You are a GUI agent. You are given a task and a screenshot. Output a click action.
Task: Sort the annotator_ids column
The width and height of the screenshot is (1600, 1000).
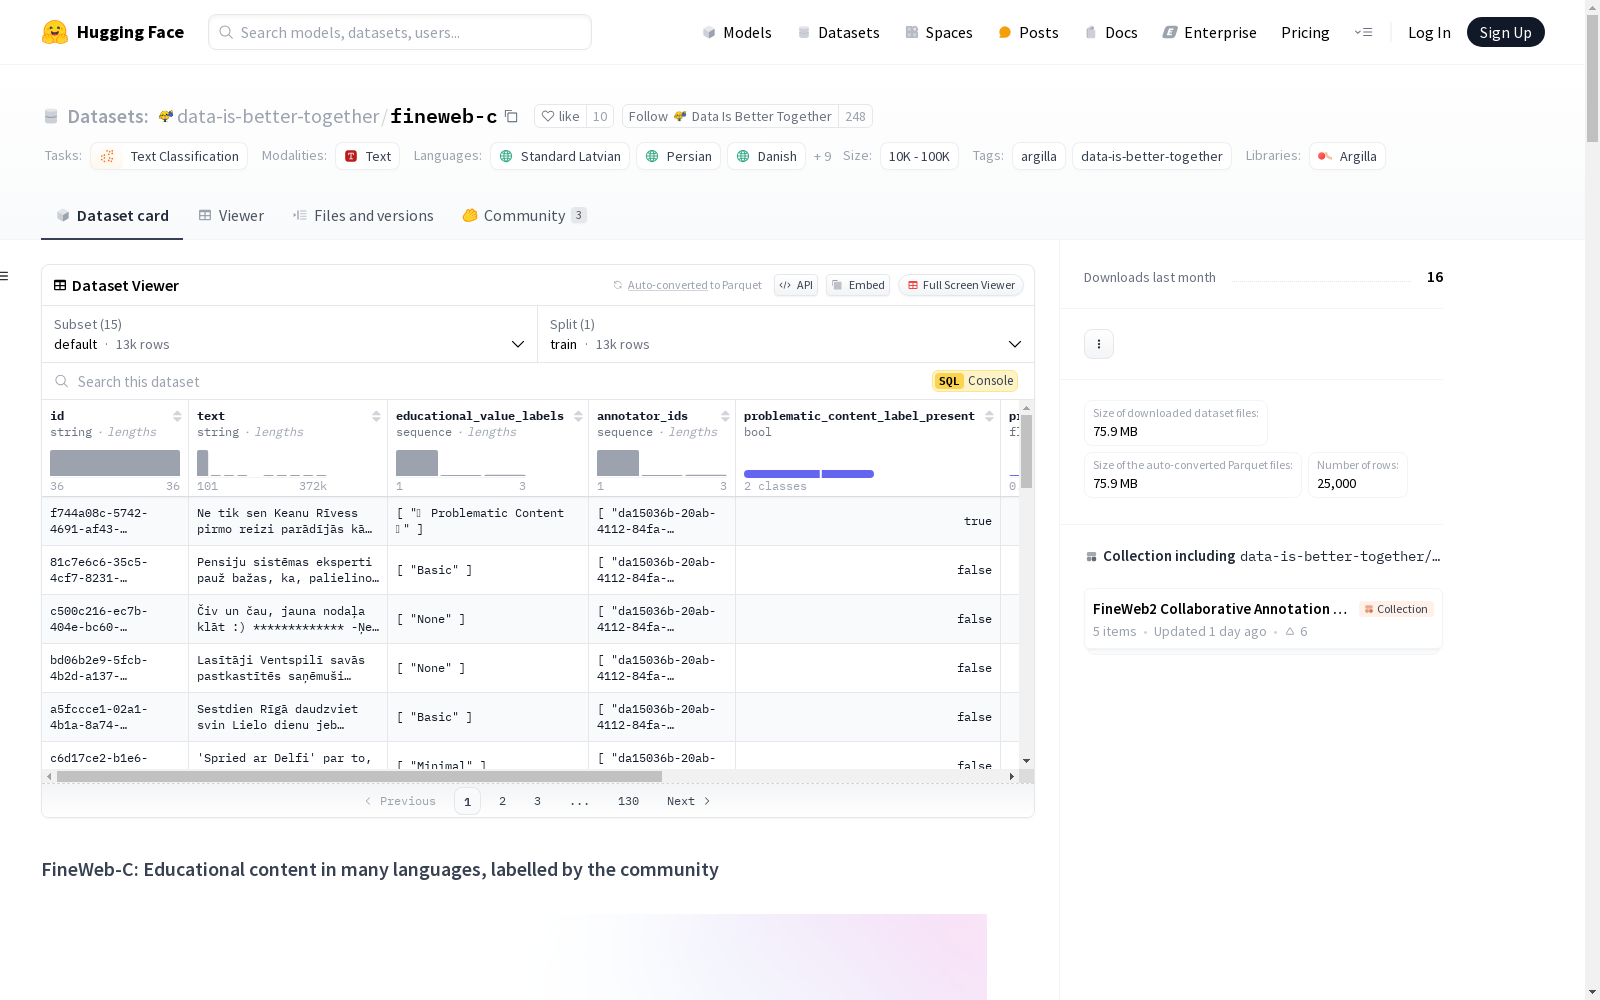click(x=725, y=416)
